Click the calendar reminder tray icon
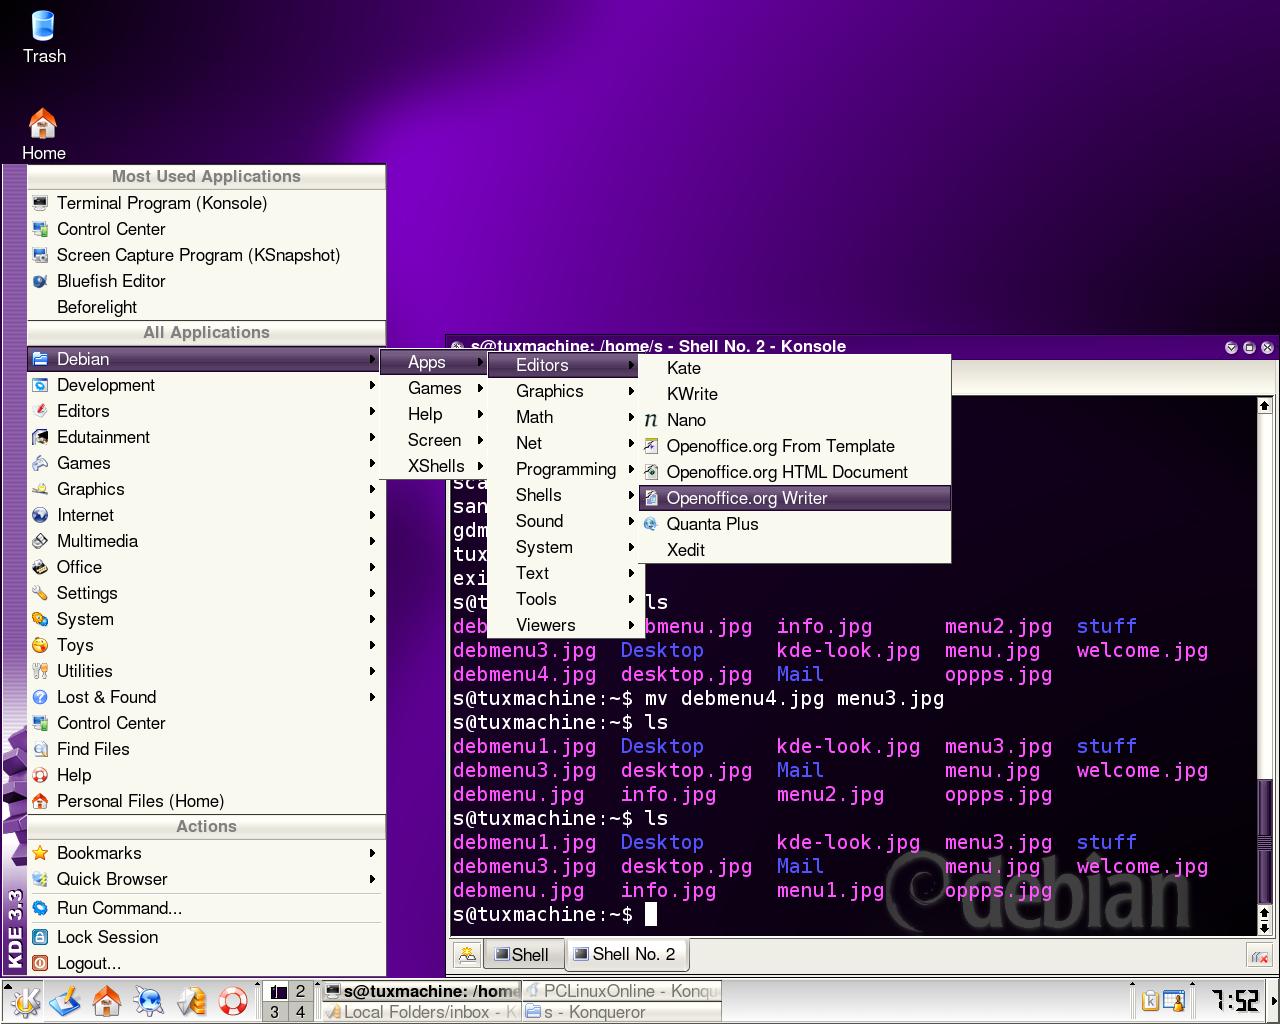Viewport: 1280px width, 1024px height. coord(1173,1001)
